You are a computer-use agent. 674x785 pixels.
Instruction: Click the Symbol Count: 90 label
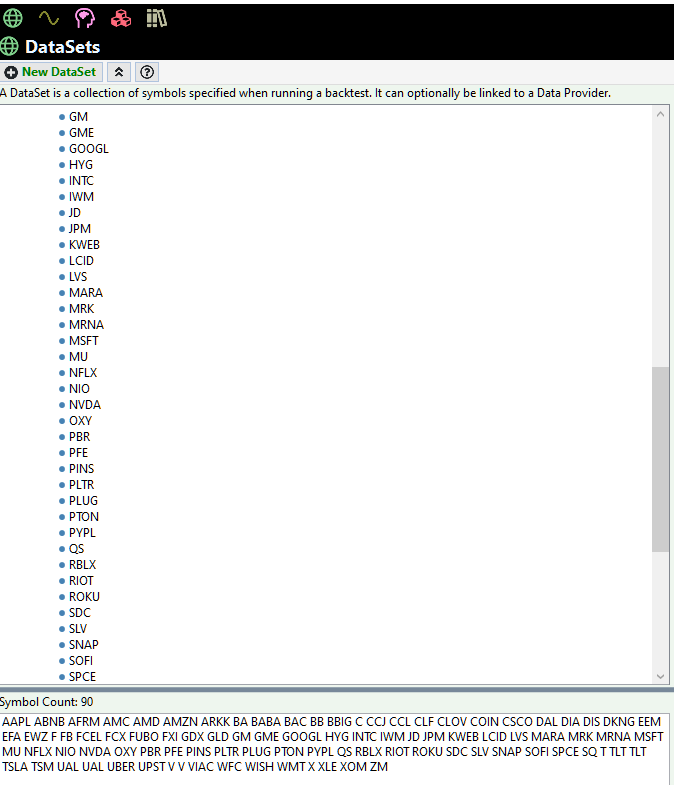[x=46, y=702]
